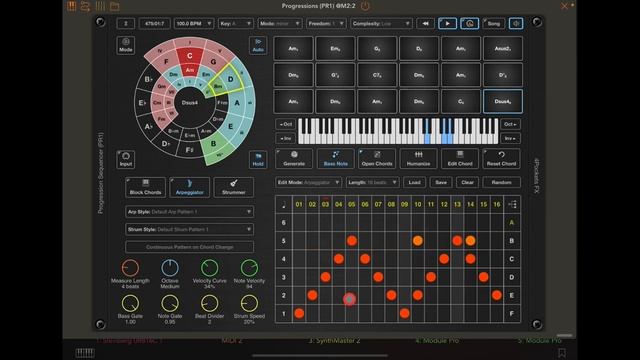This screenshot has width=640, height=360.
Task: Click the orange keyboard icon in host top bar
Action: (71, 6)
